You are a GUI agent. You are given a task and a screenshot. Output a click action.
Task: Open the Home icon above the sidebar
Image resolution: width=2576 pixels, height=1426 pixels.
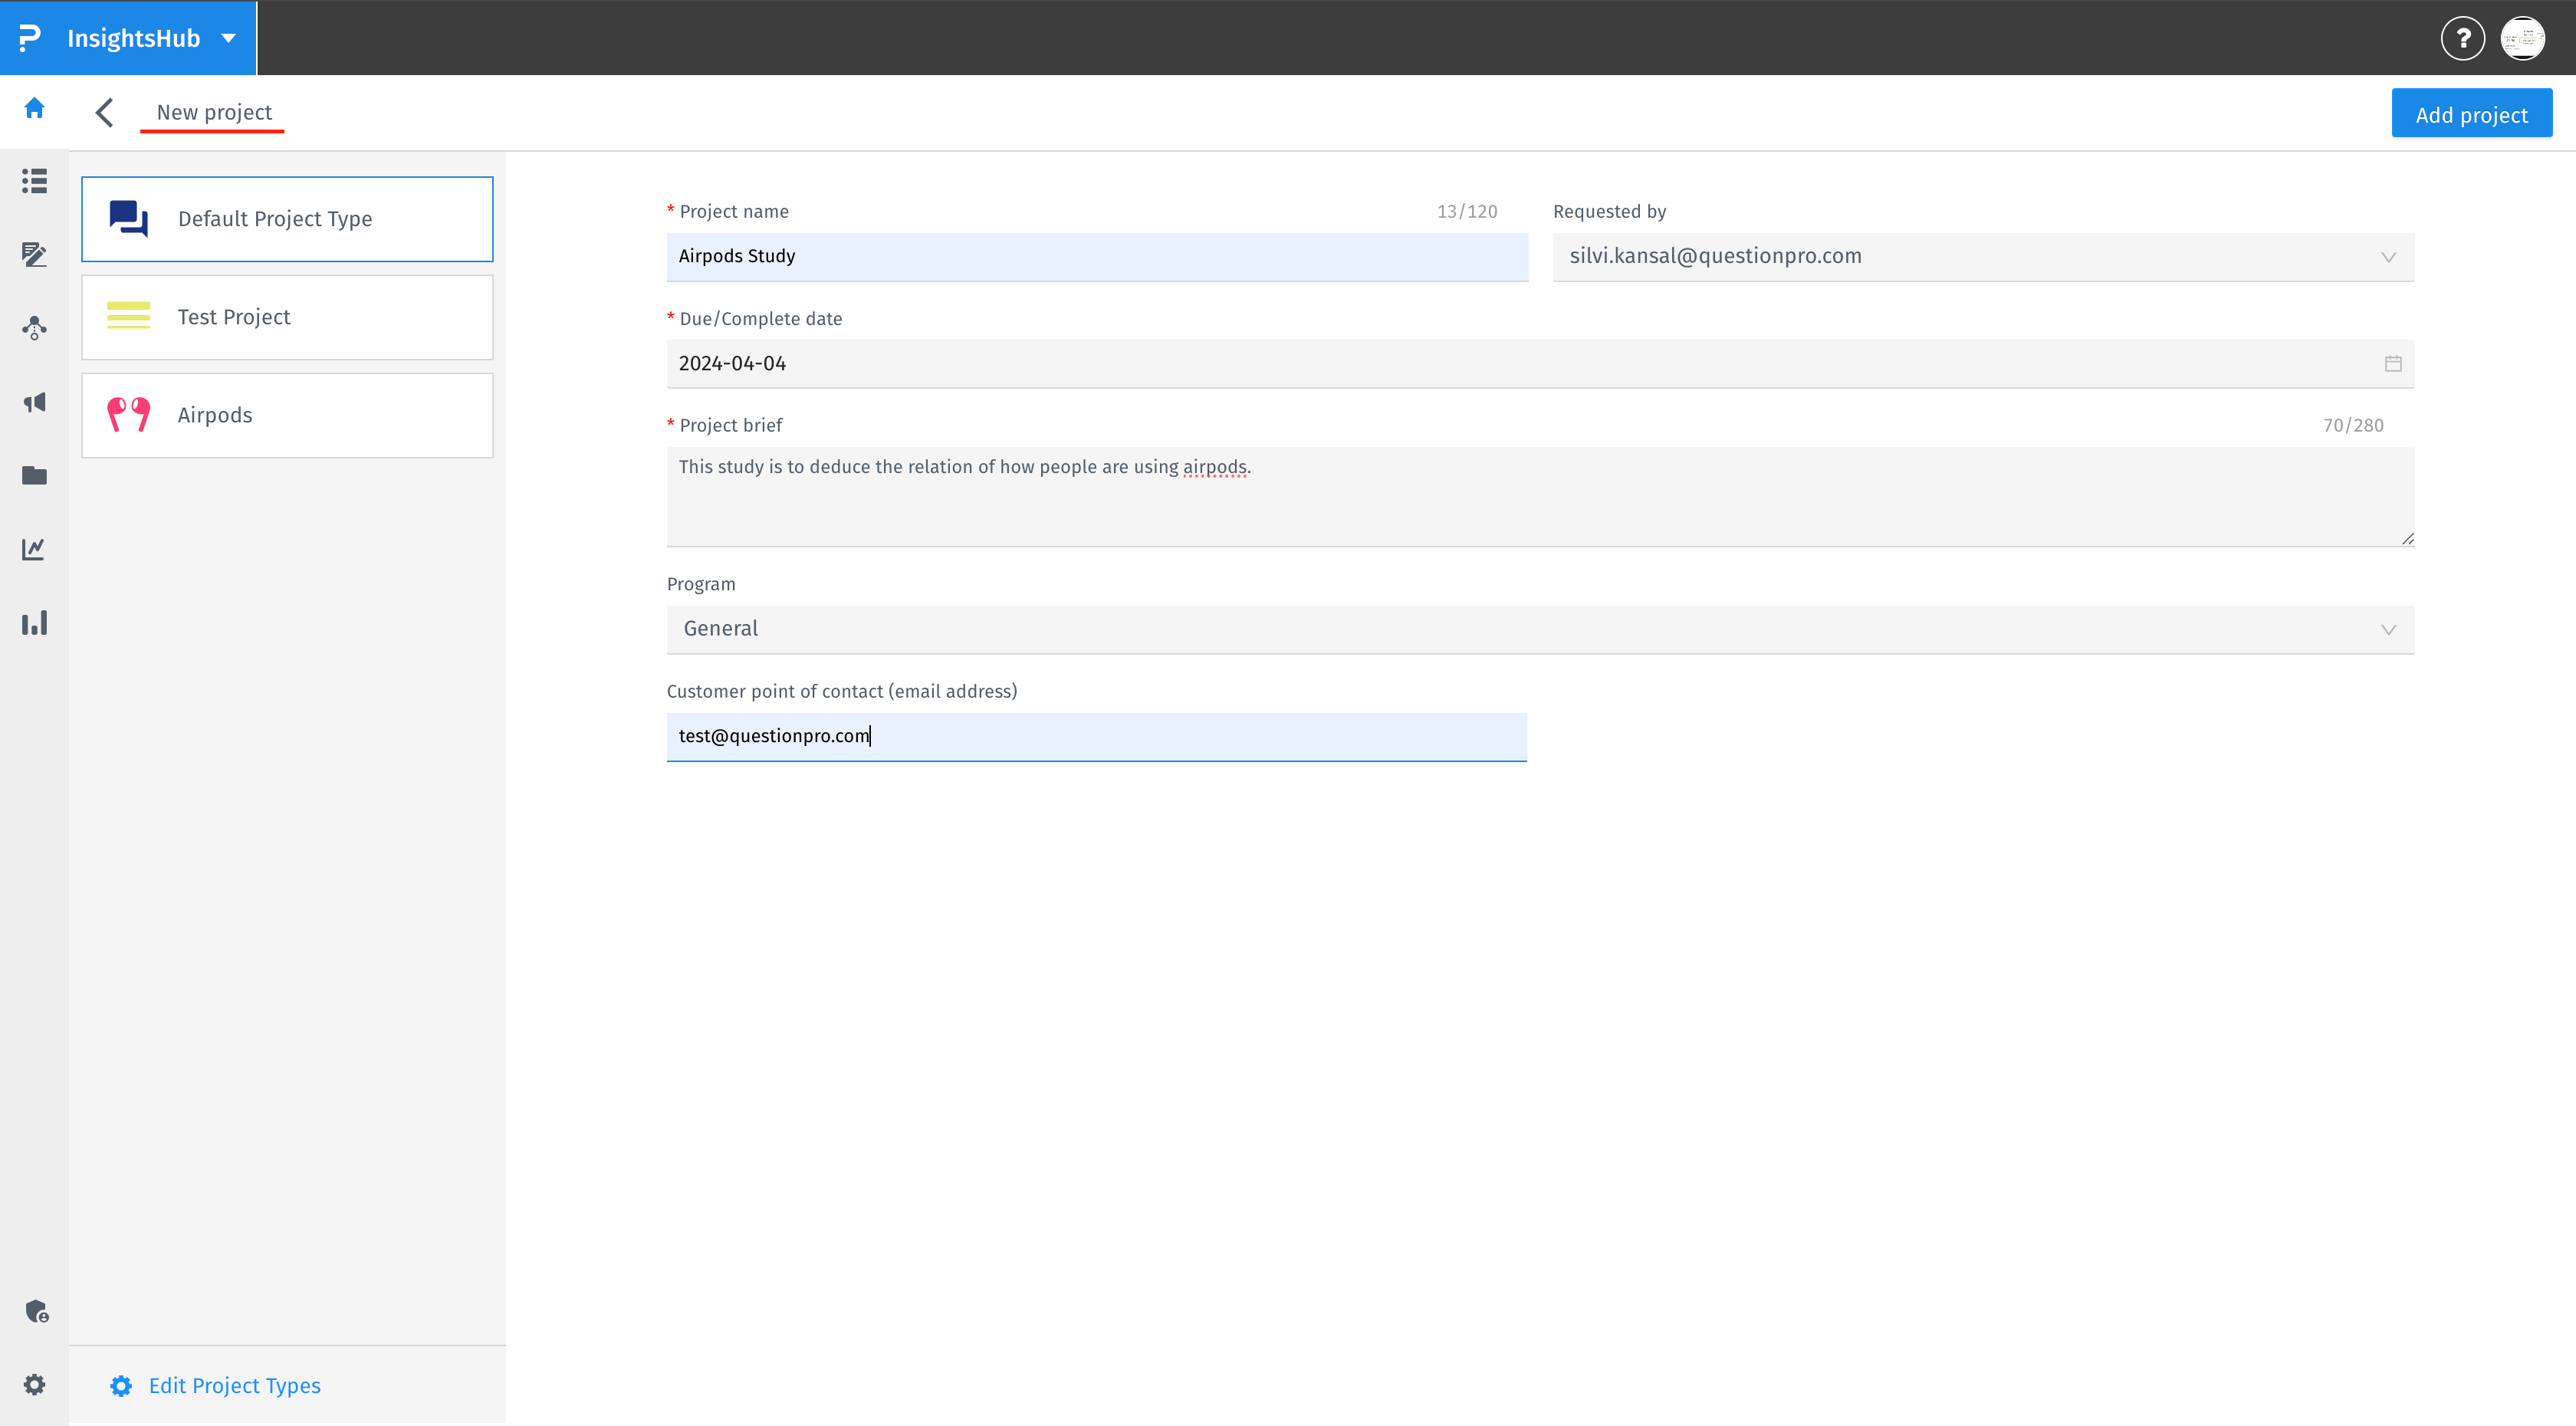pyautogui.click(x=34, y=108)
